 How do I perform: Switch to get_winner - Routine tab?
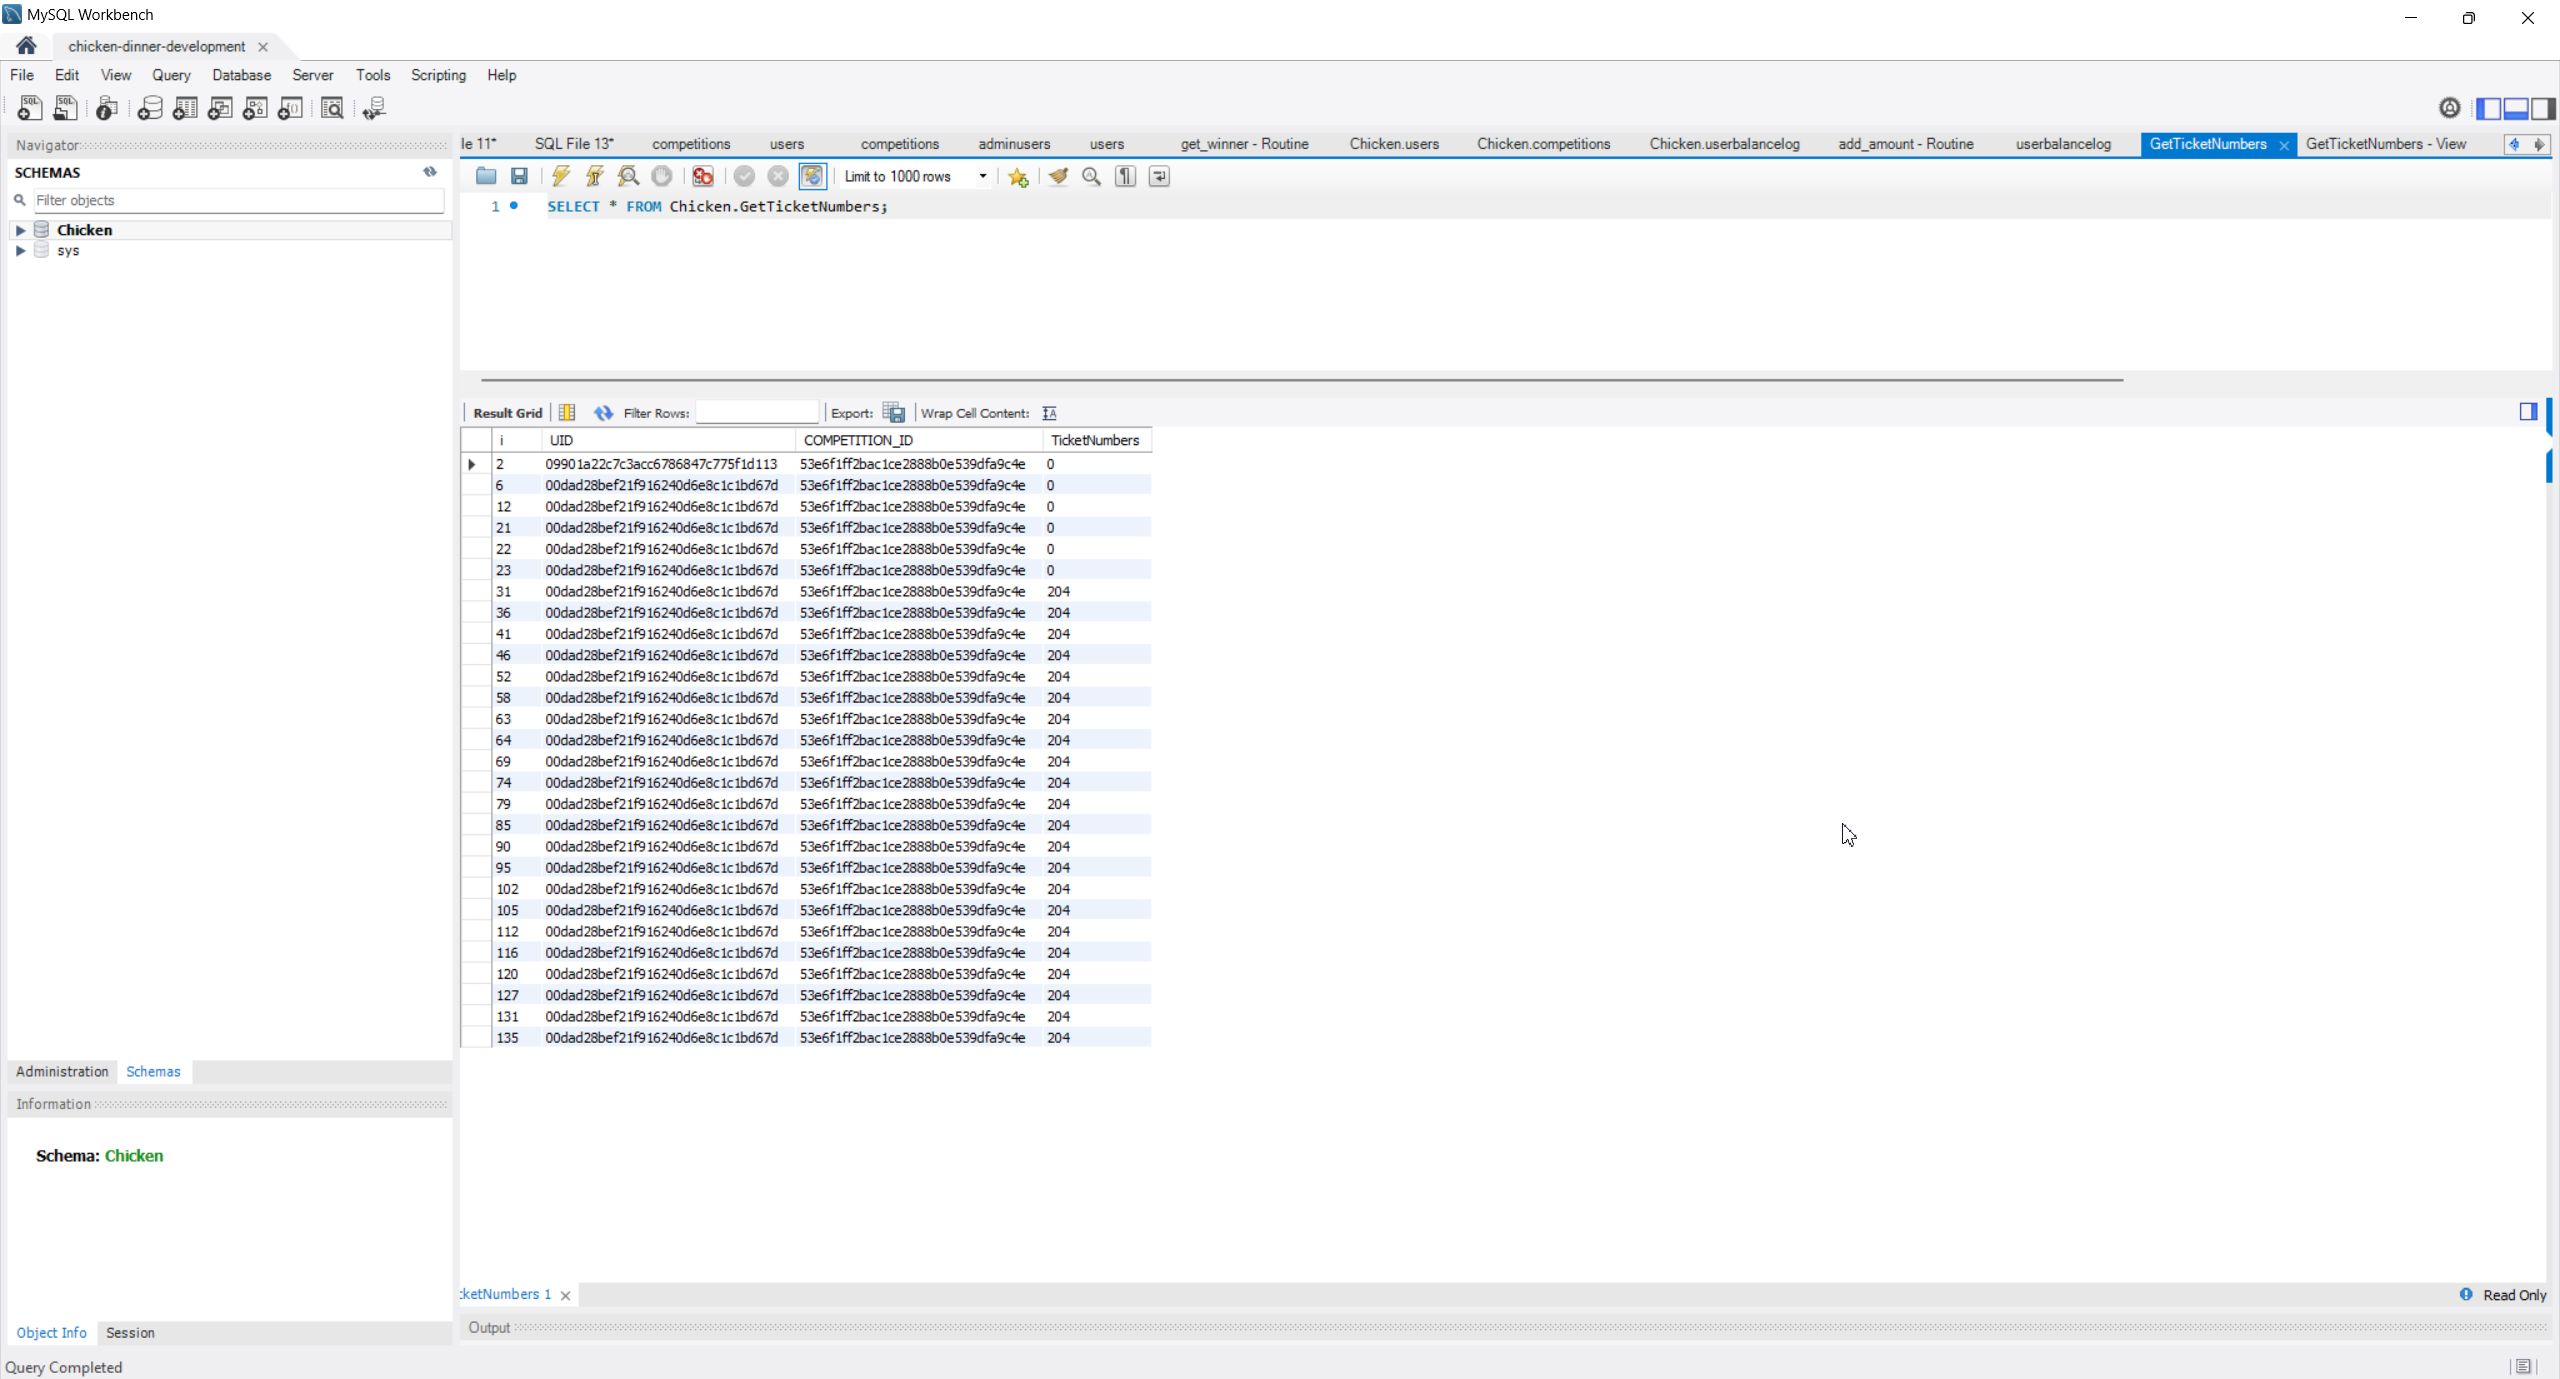[1244, 144]
